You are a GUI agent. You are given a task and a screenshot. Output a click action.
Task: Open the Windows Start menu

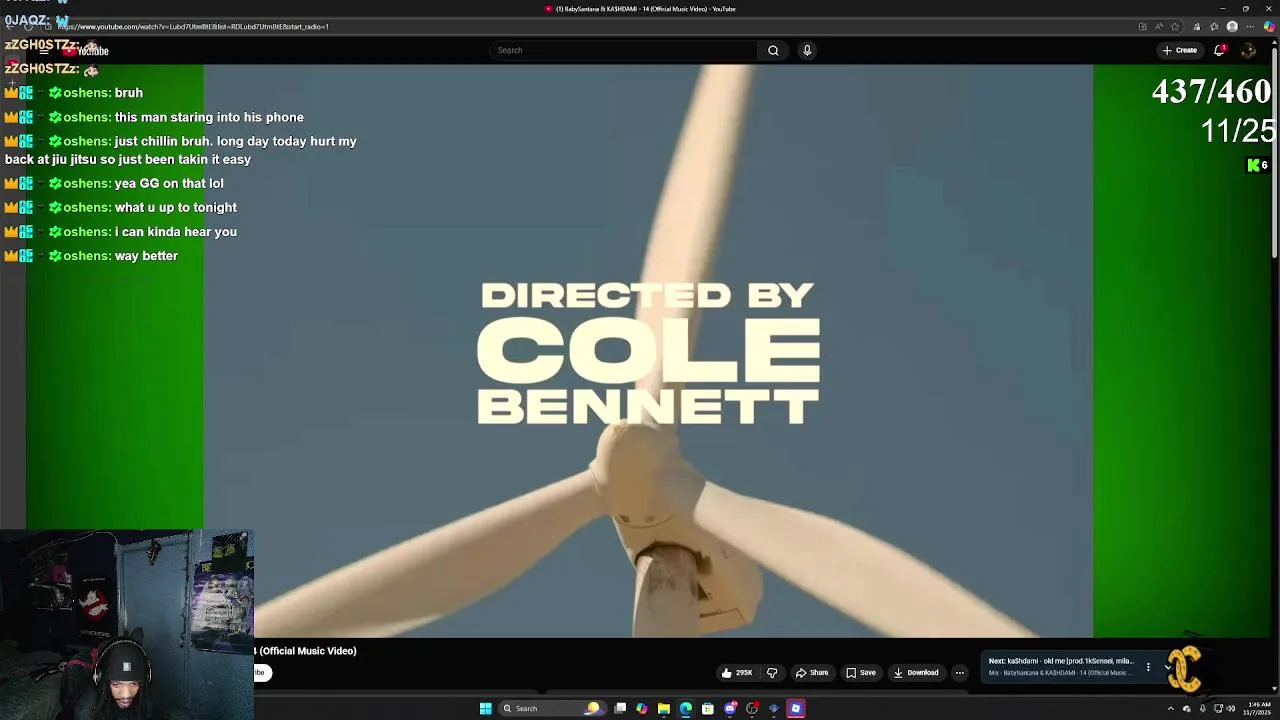point(485,708)
